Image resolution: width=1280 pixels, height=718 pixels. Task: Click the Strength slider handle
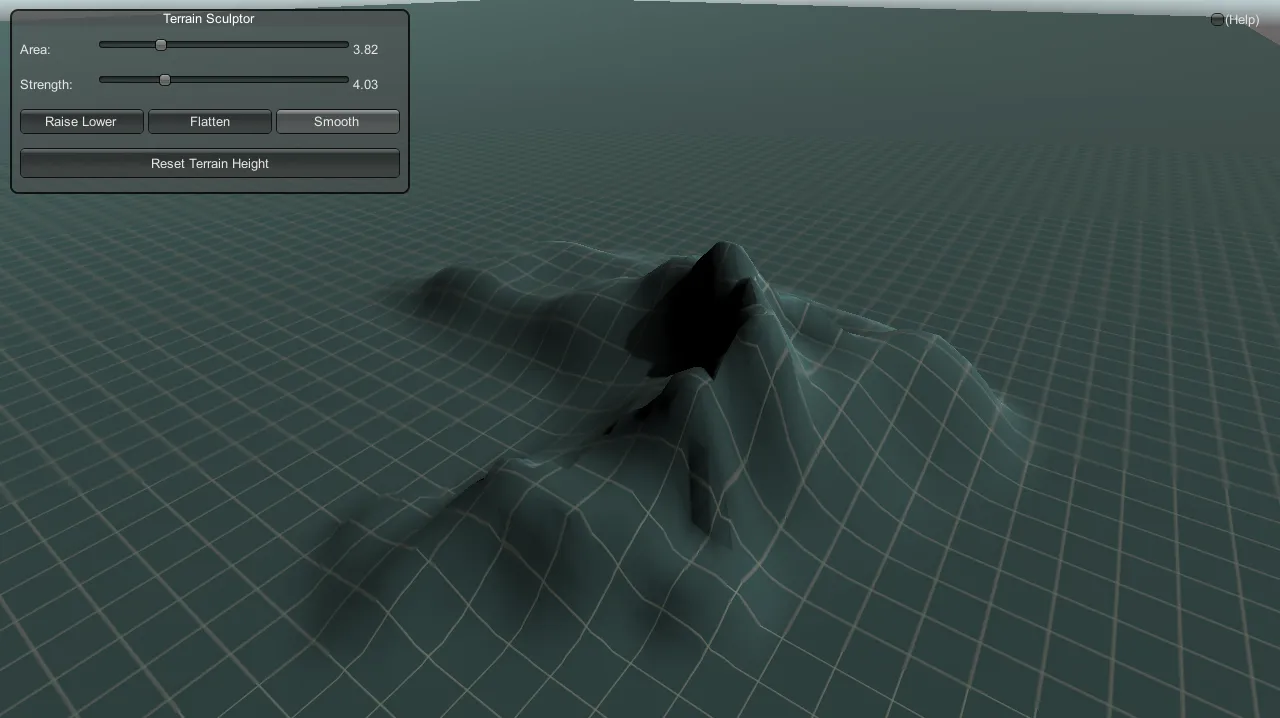[165, 80]
